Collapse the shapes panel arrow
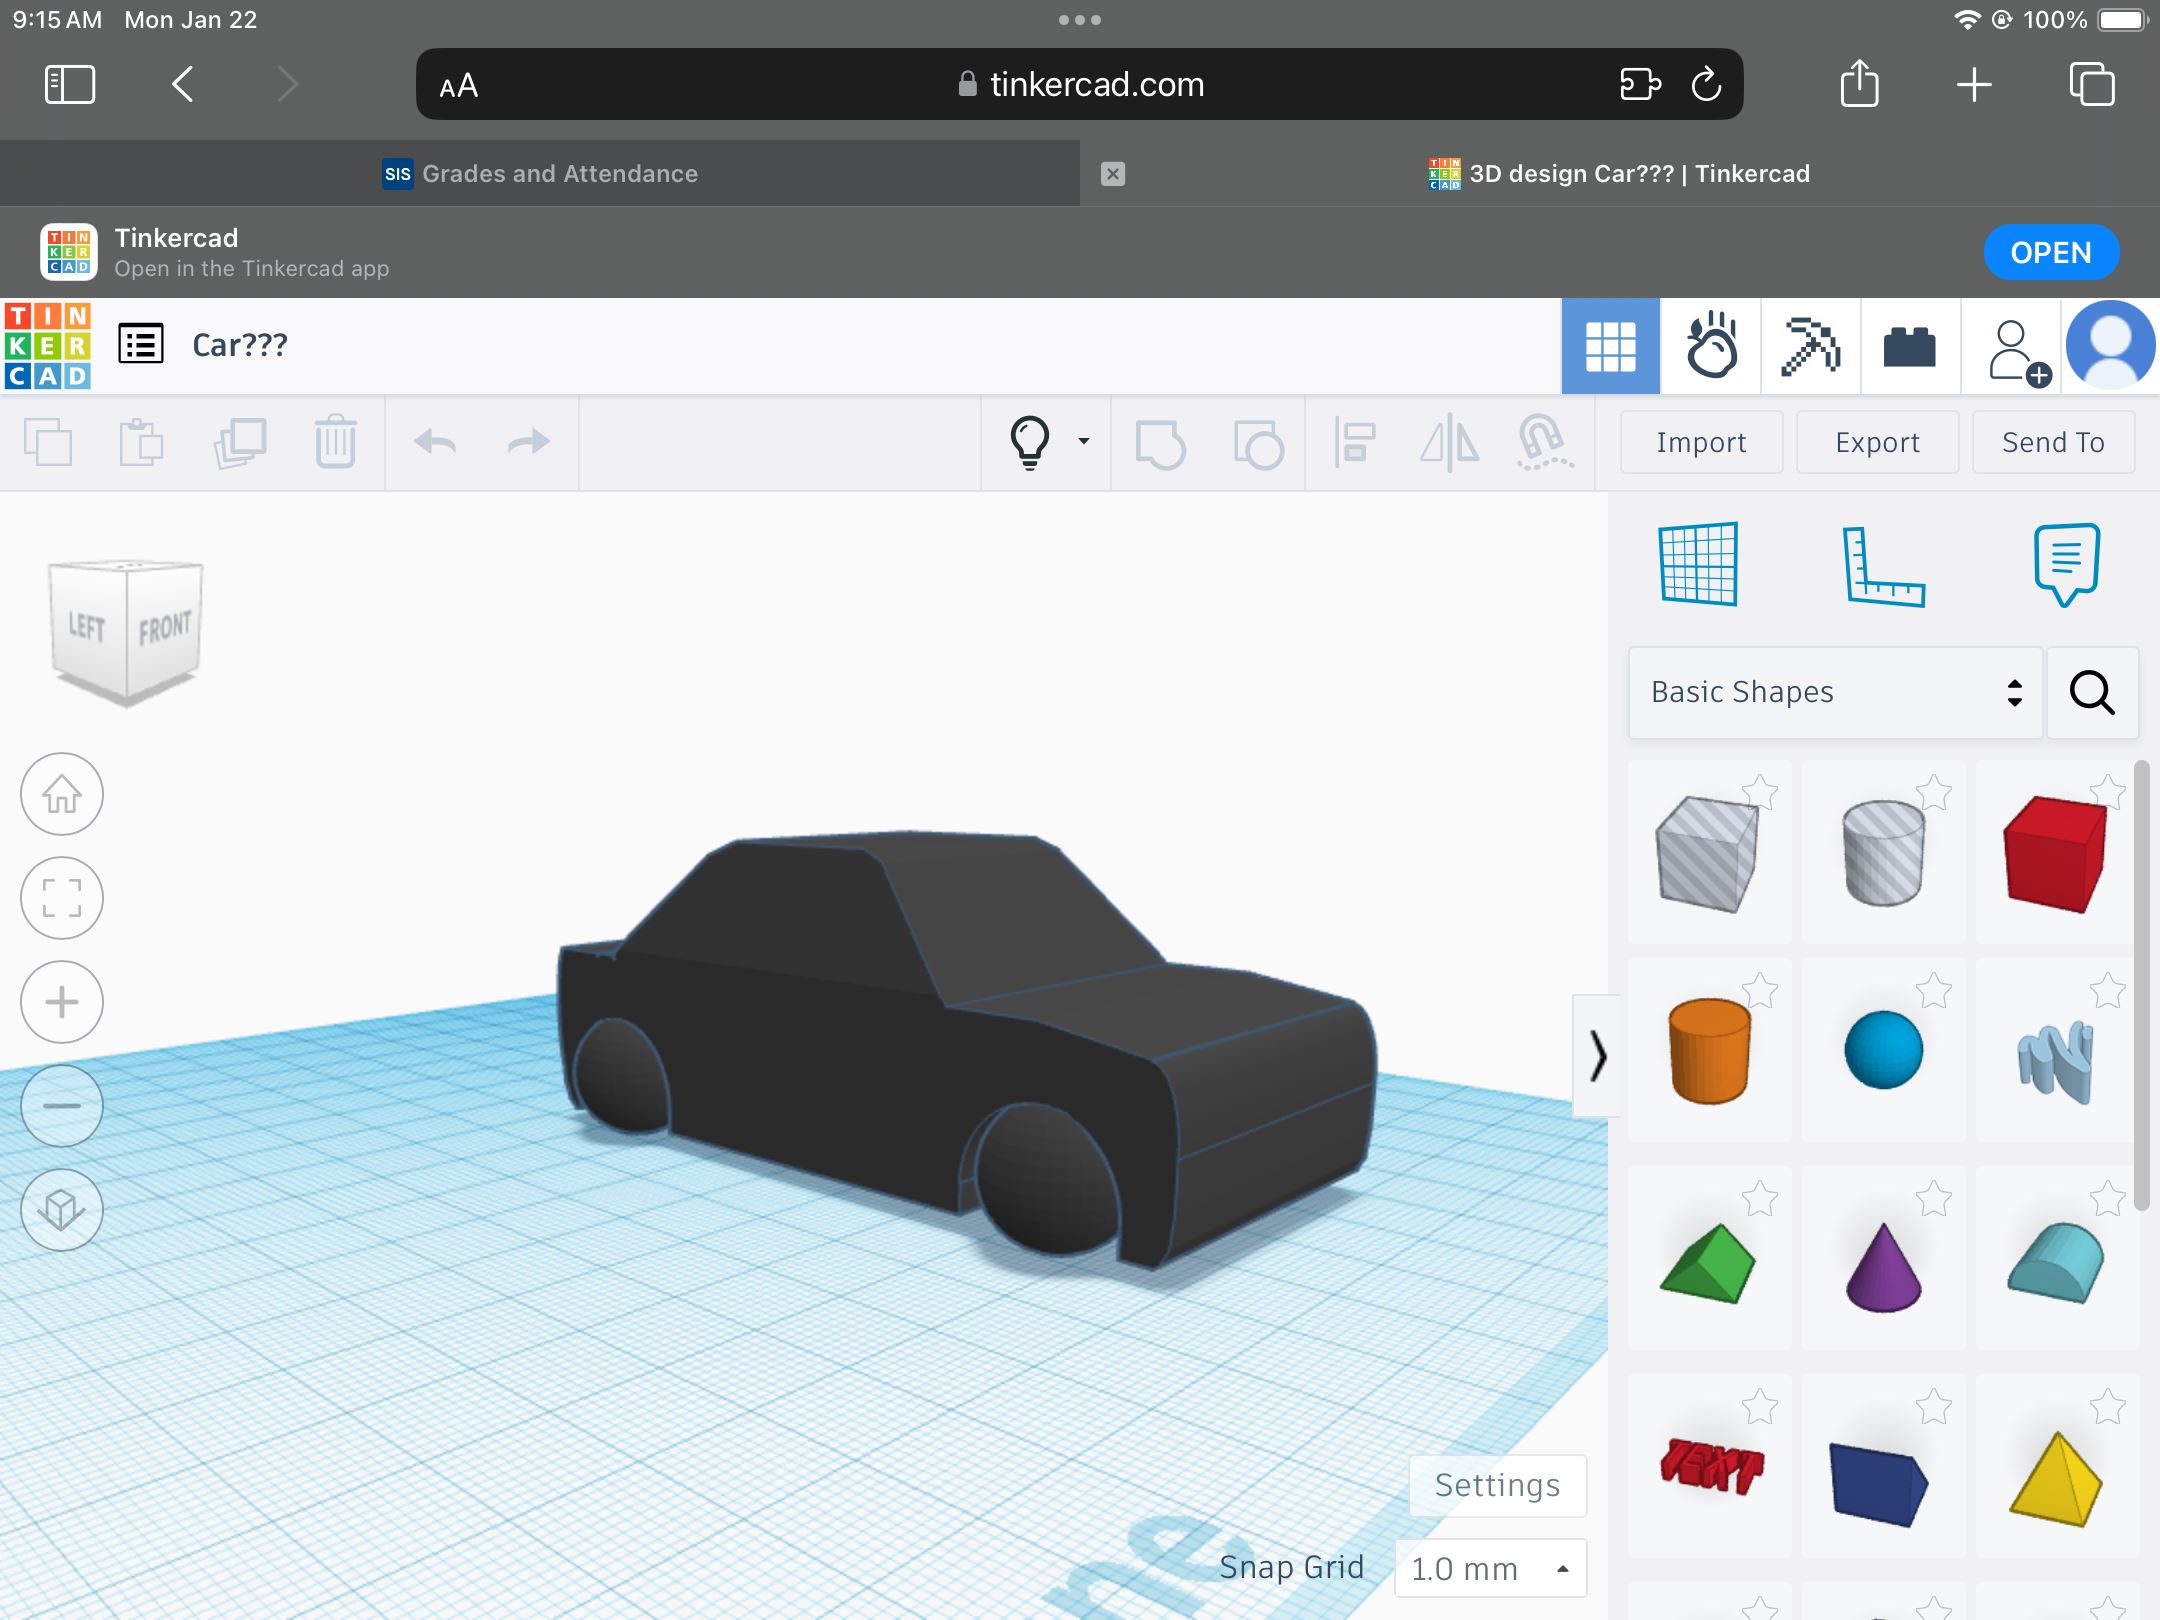Screen dimensions: 2160x1620 pyautogui.click(x=1597, y=1056)
